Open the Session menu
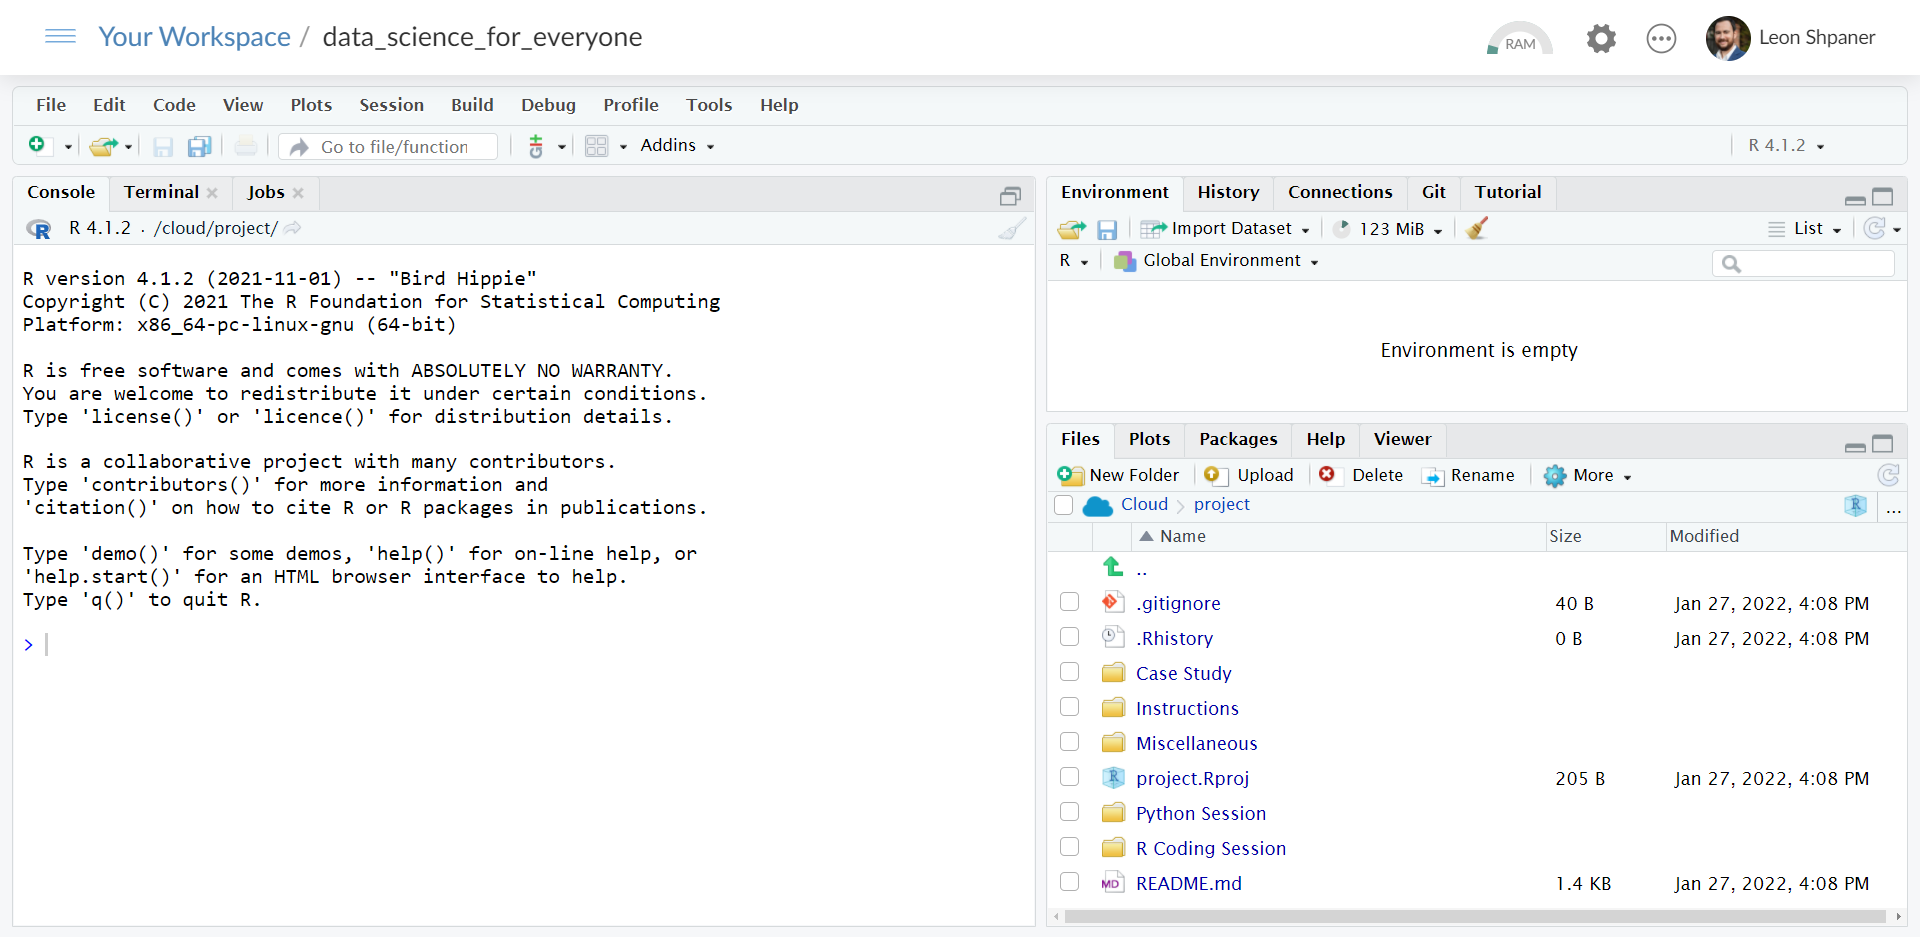This screenshot has height=937, width=1920. 391,105
